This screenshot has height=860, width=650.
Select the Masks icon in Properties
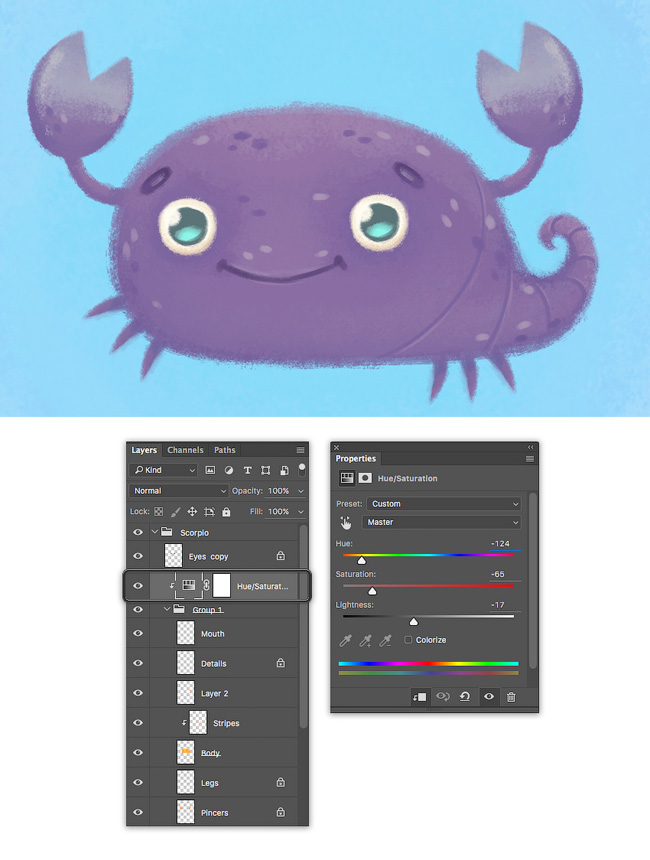(365, 478)
